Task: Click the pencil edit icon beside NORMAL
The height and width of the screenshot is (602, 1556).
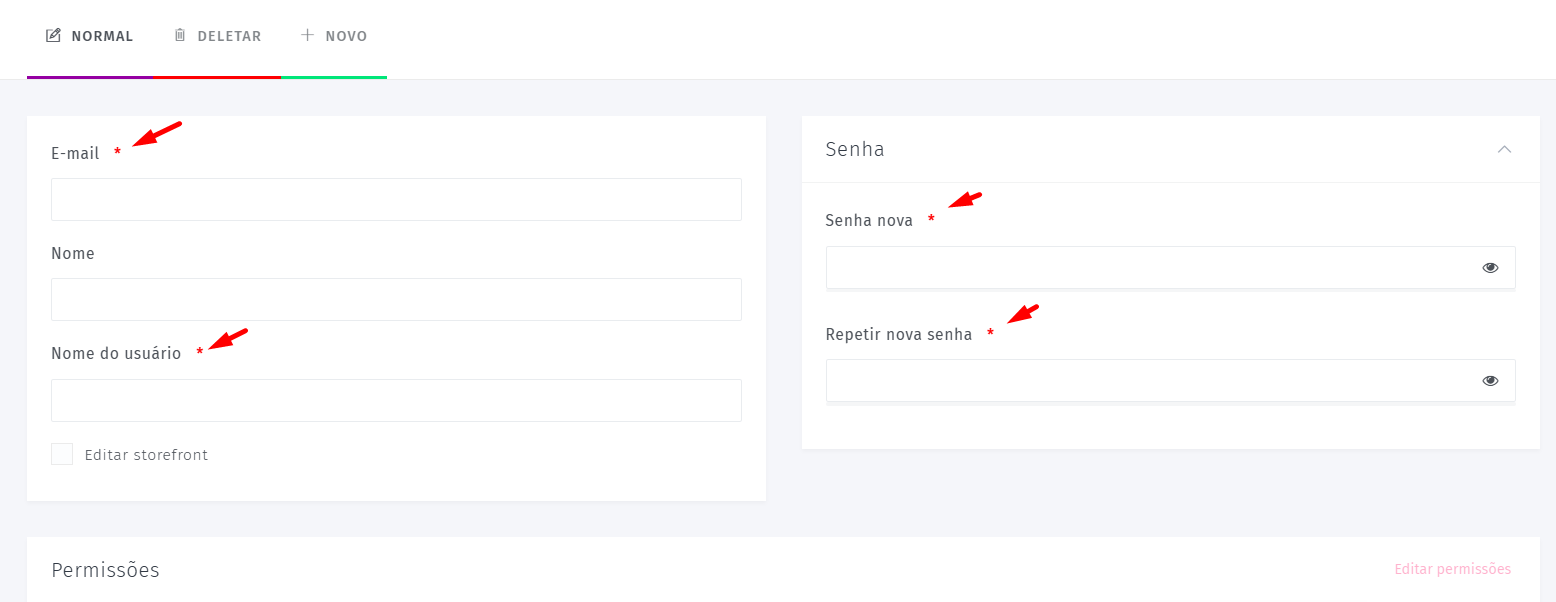Action: coord(53,36)
